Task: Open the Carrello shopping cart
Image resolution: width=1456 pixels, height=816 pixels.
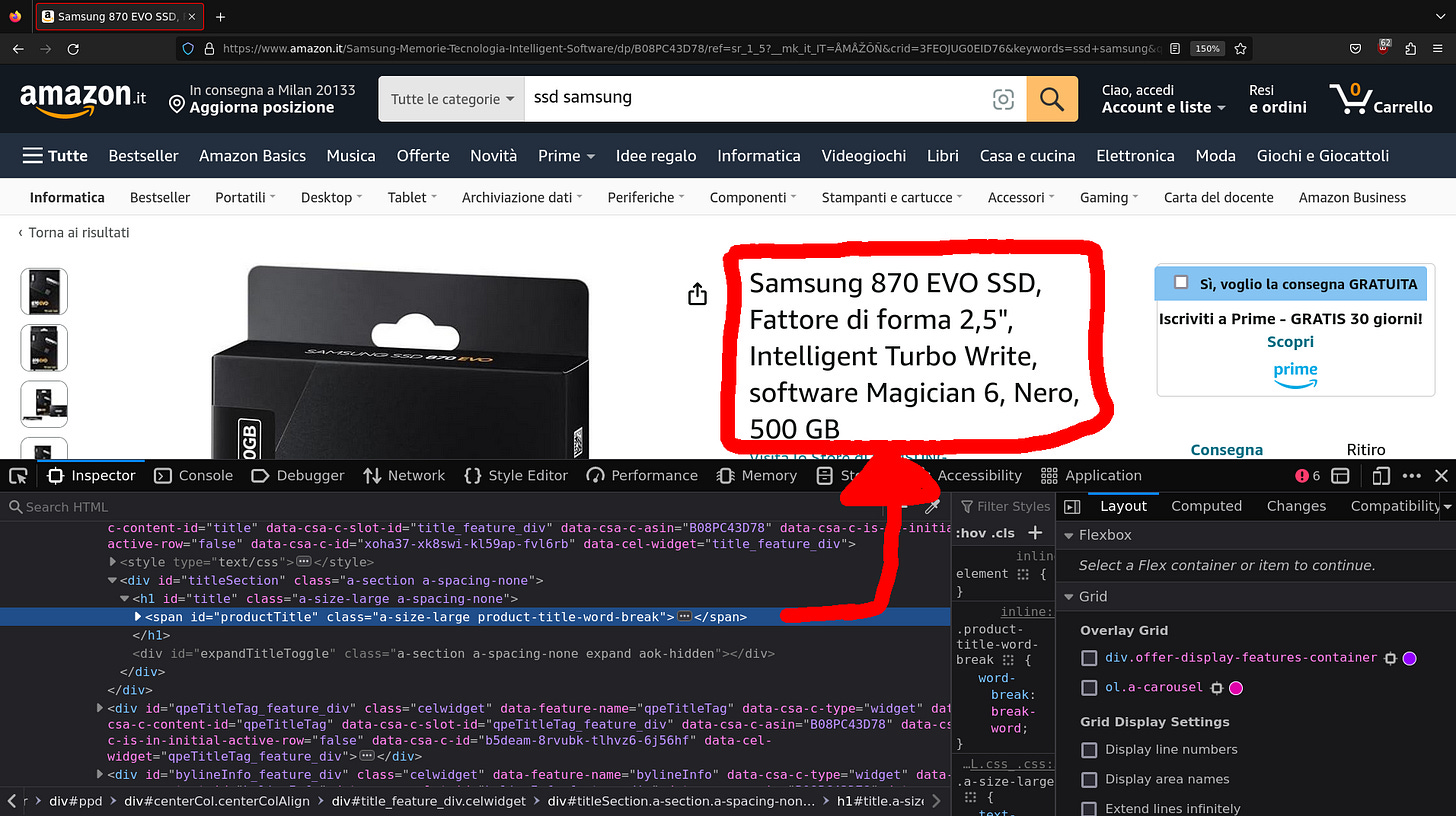Action: [1381, 98]
